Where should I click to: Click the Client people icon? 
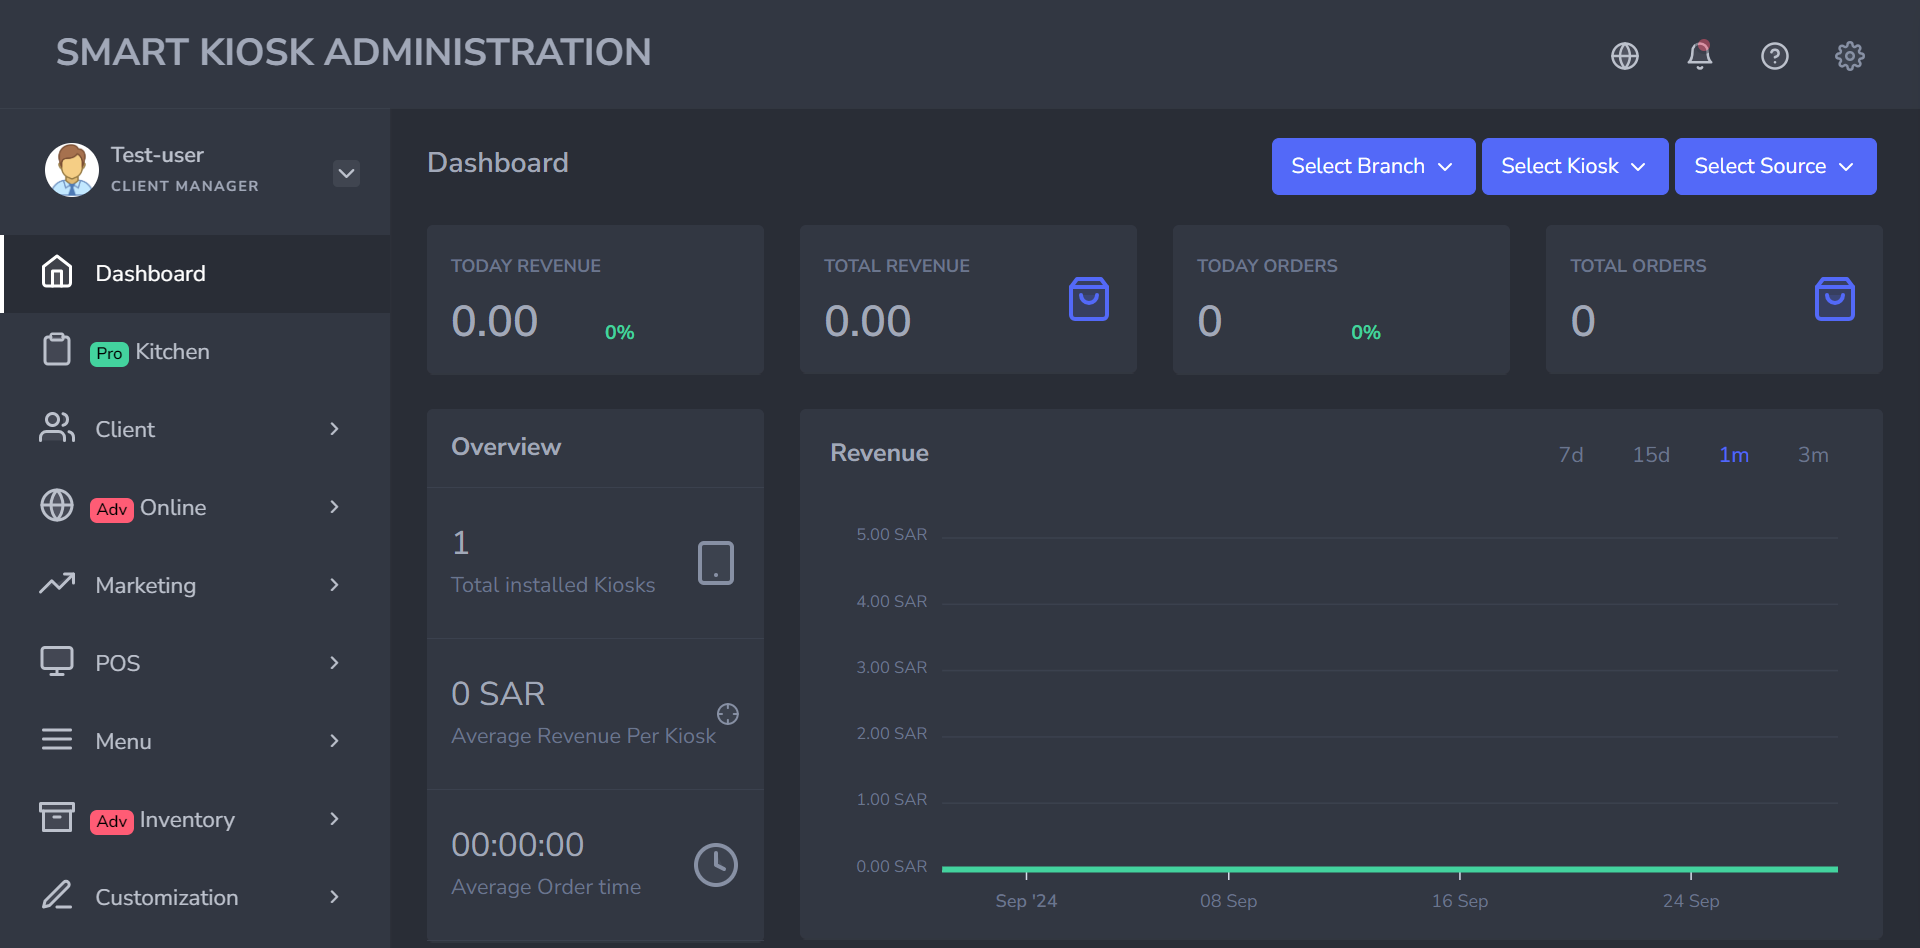(57, 428)
